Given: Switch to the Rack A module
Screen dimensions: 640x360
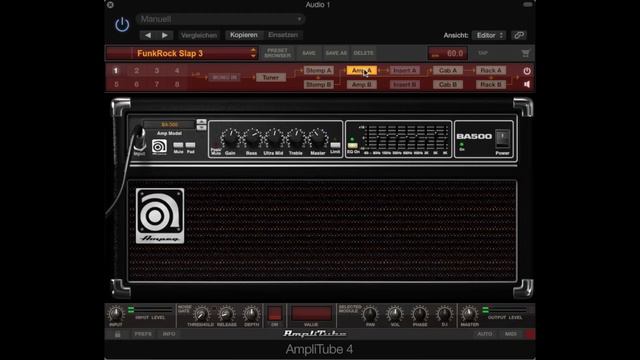Looking at the screenshot, I should (x=491, y=71).
